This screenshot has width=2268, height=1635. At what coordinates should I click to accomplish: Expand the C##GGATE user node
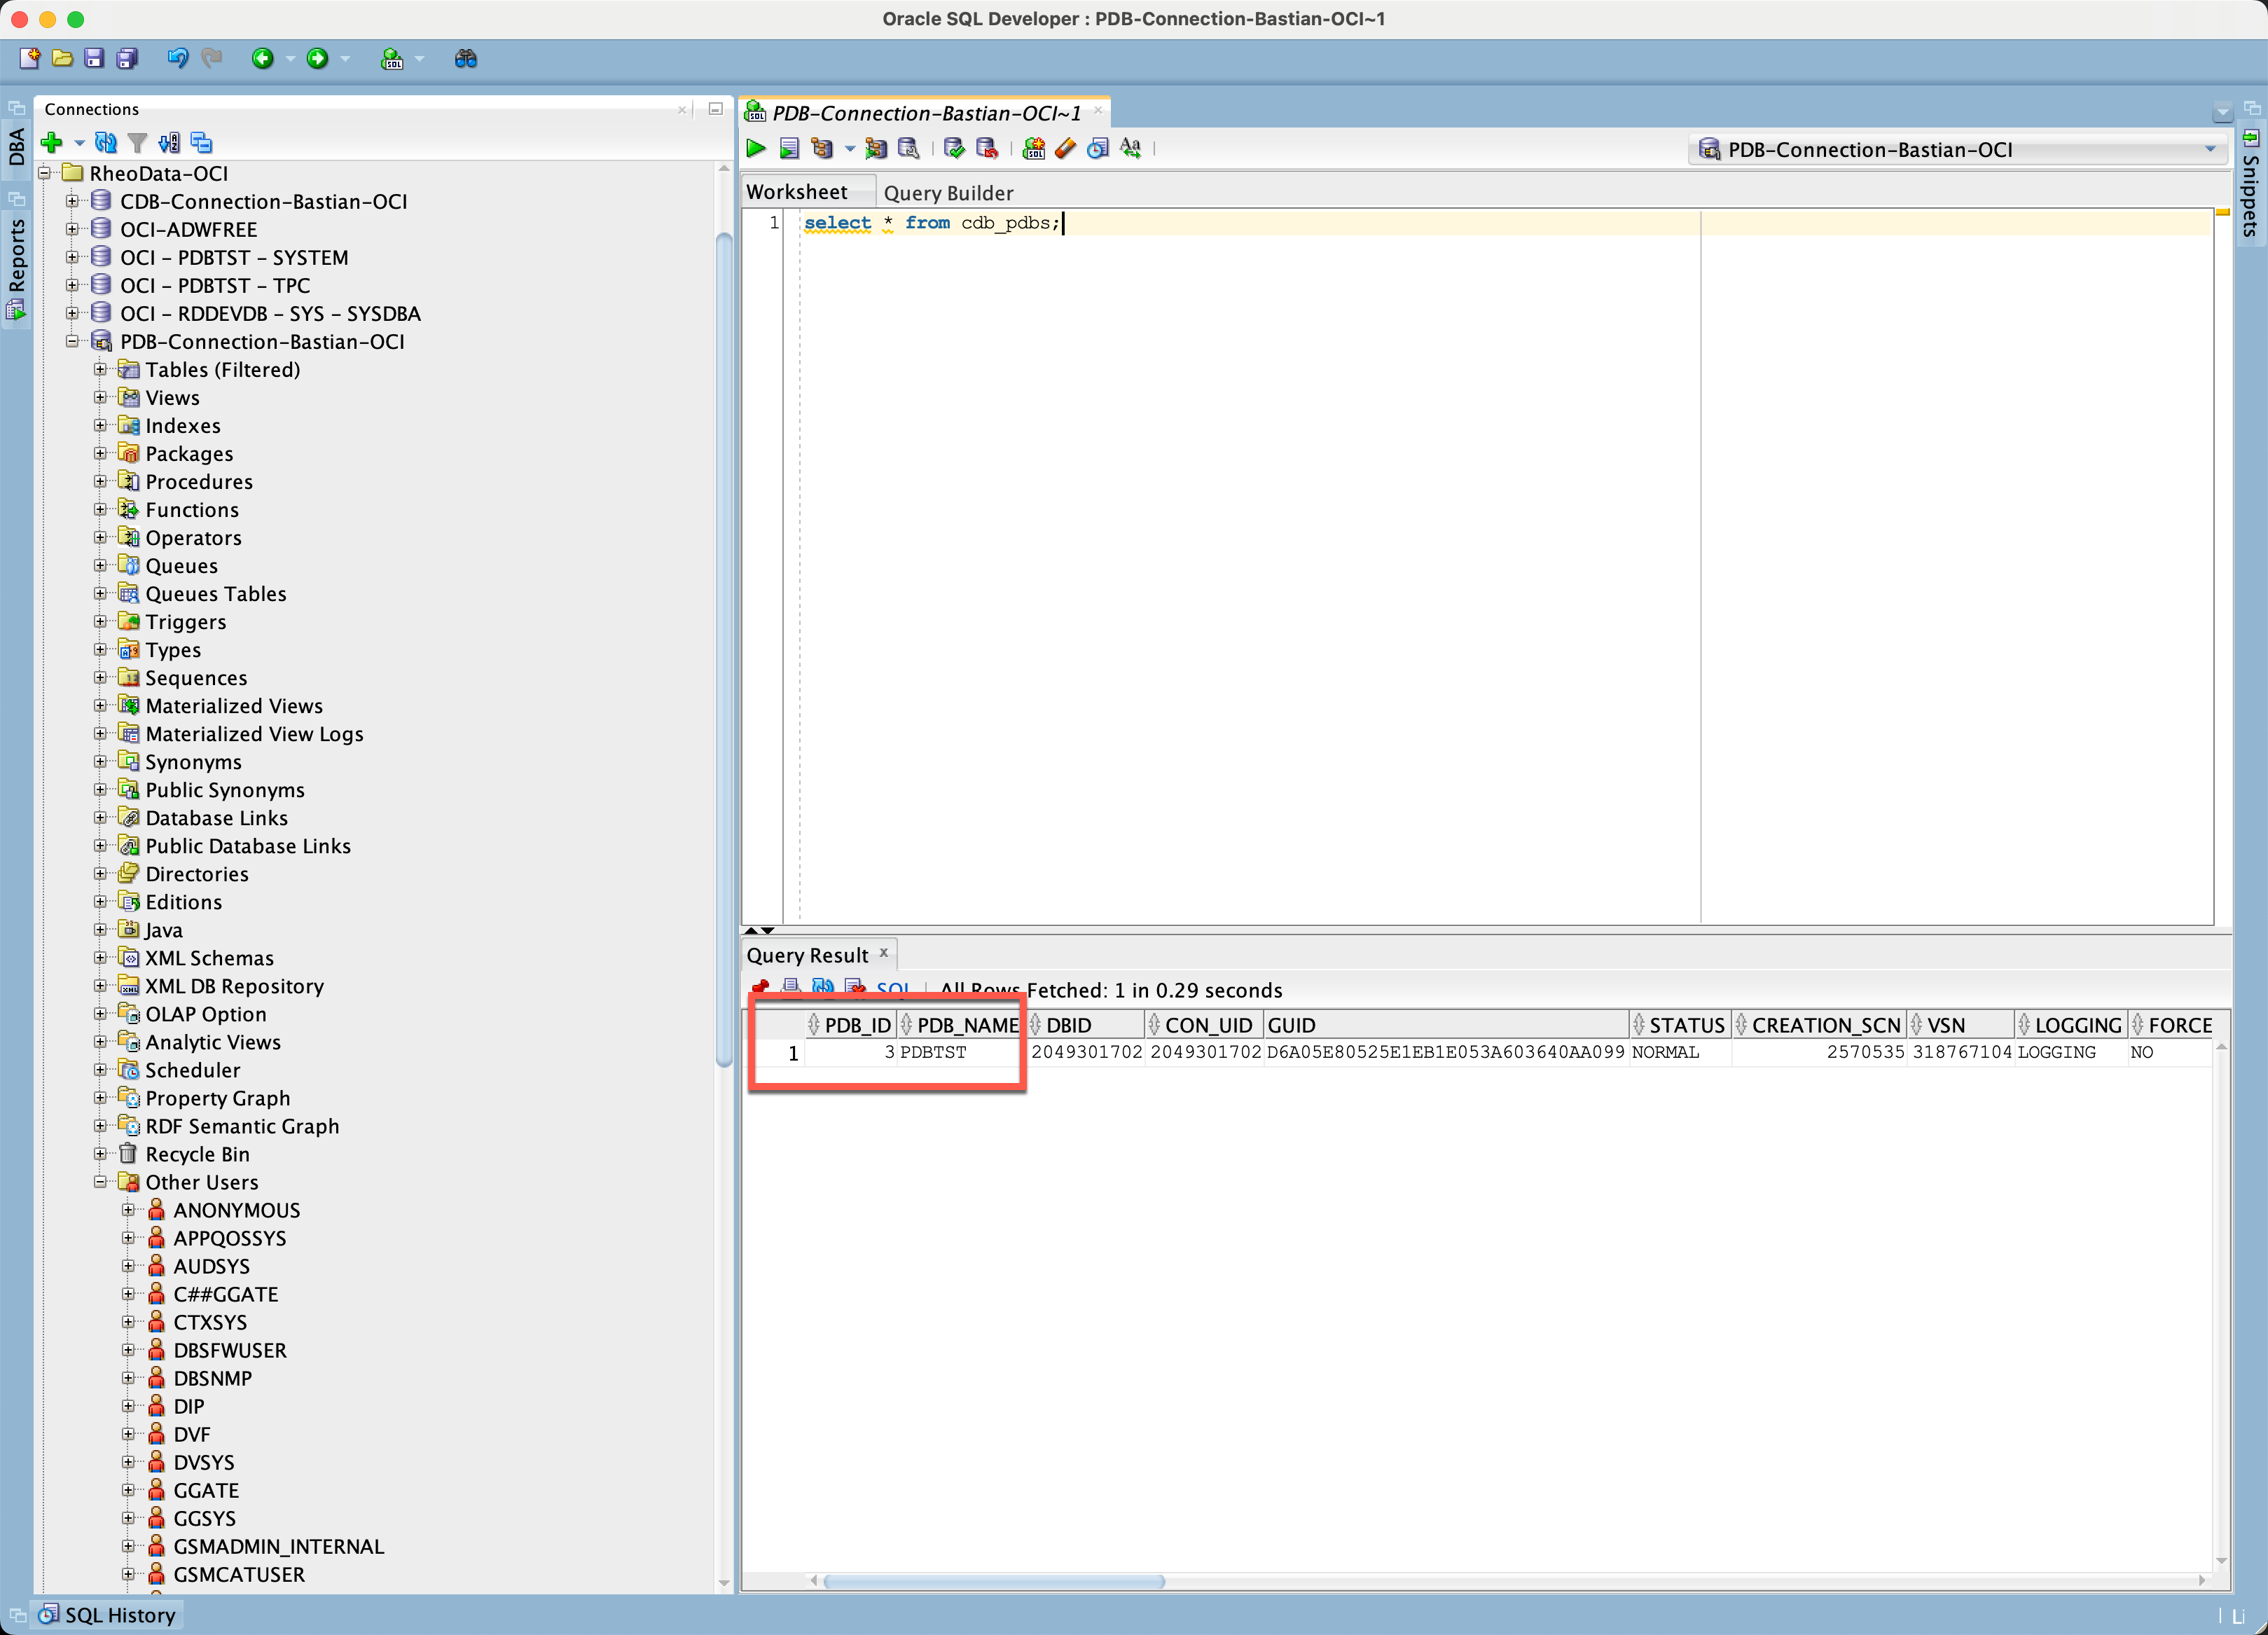[x=128, y=1293]
